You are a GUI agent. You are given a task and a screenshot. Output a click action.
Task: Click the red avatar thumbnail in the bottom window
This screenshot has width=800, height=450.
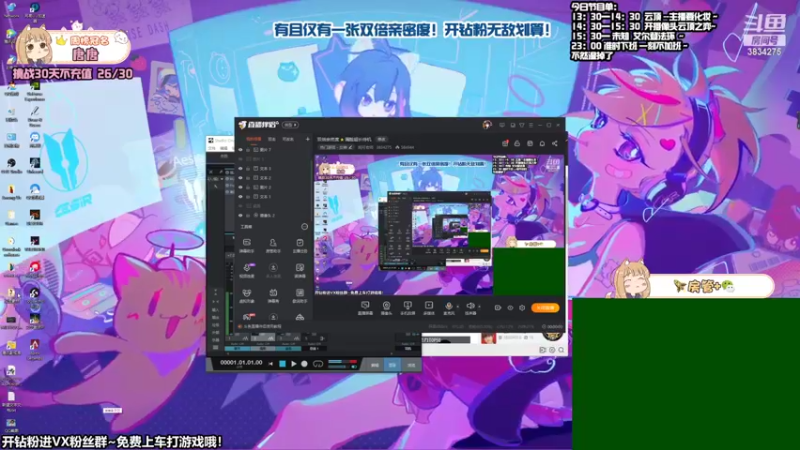tap(488, 338)
